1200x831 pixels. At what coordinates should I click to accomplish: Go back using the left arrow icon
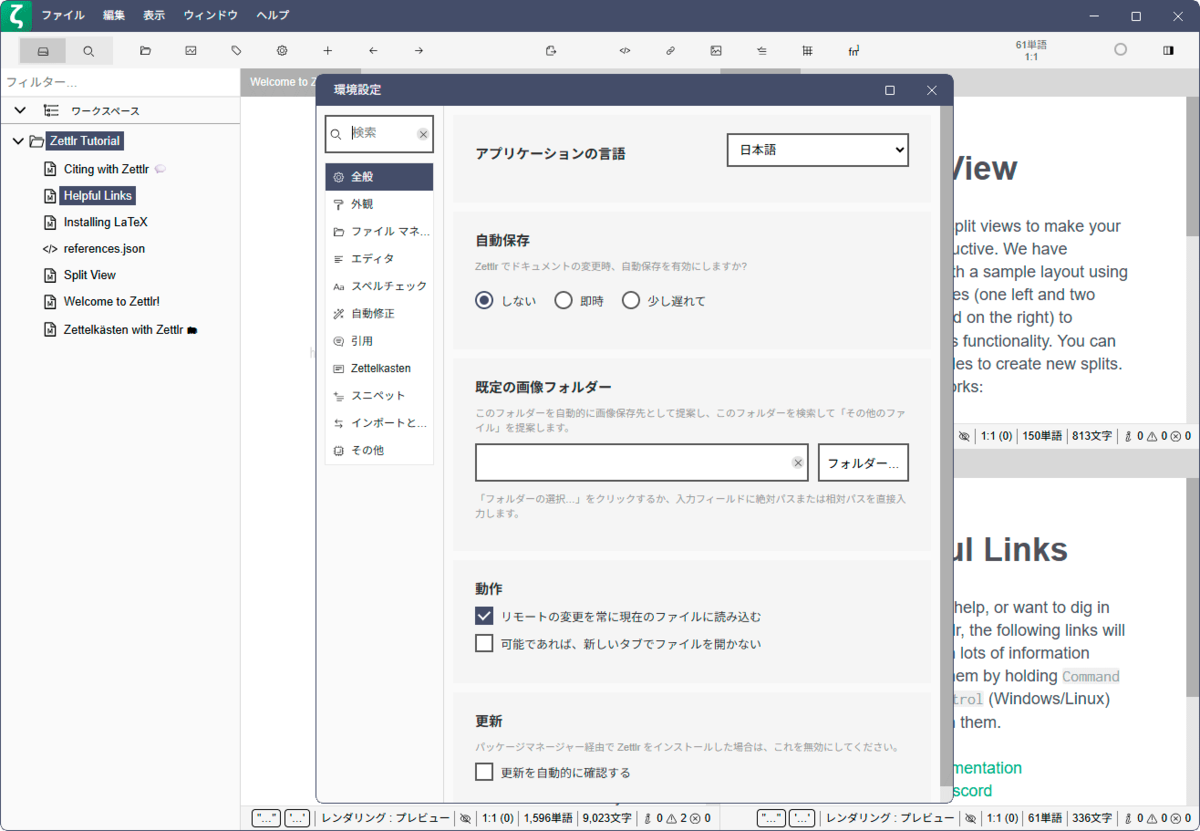tap(373, 51)
